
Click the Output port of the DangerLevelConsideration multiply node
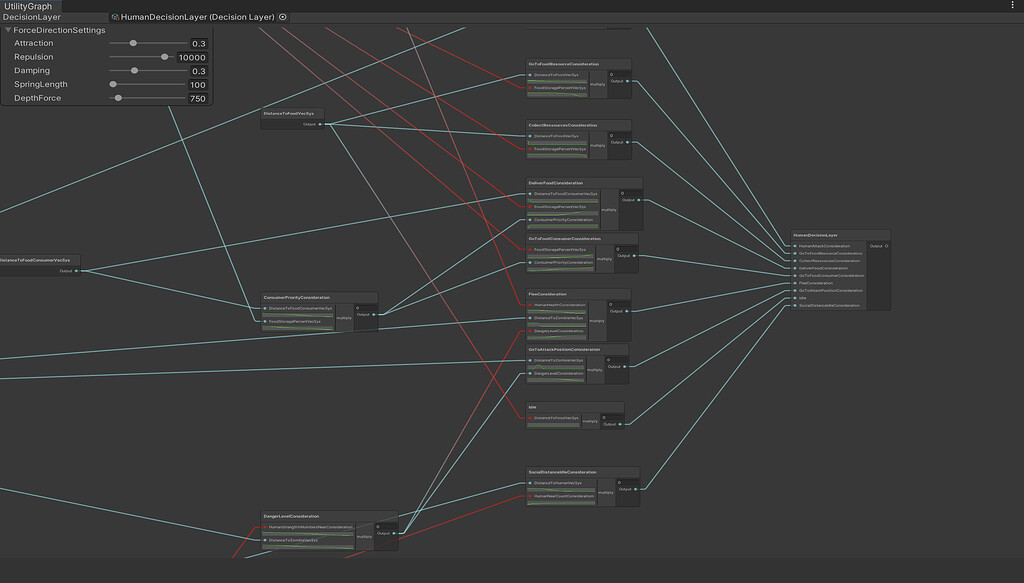(394, 533)
